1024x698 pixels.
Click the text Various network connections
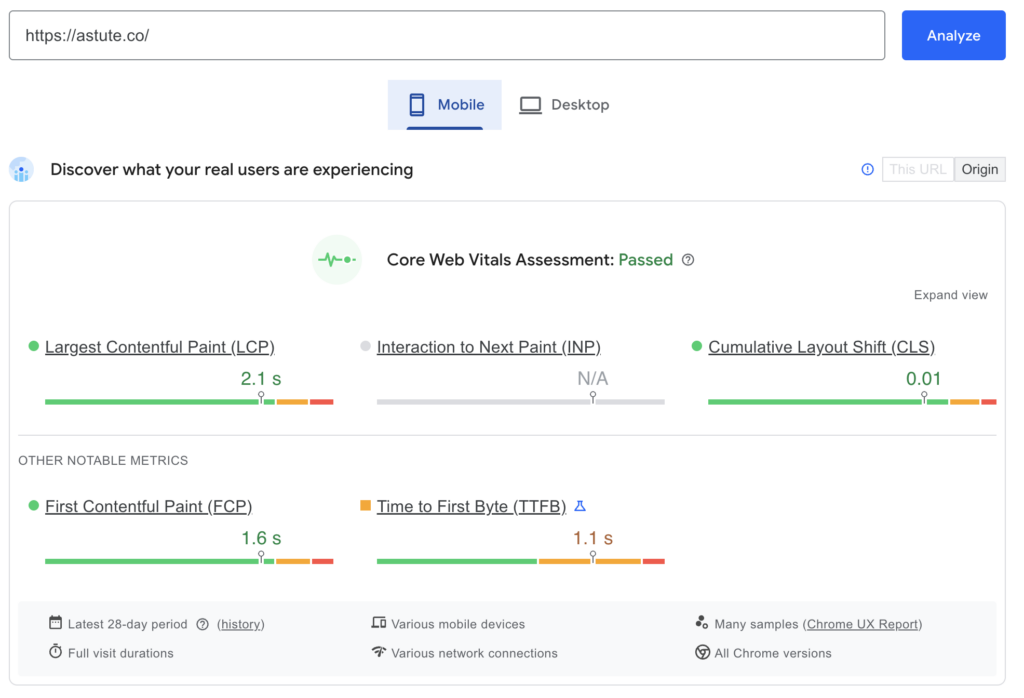[474, 653]
